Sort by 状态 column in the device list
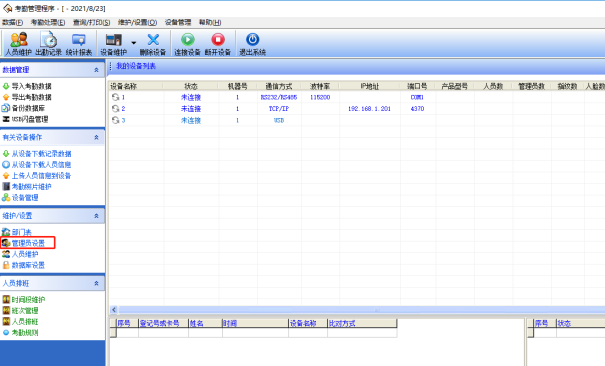The image size is (605, 366). click(x=191, y=86)
